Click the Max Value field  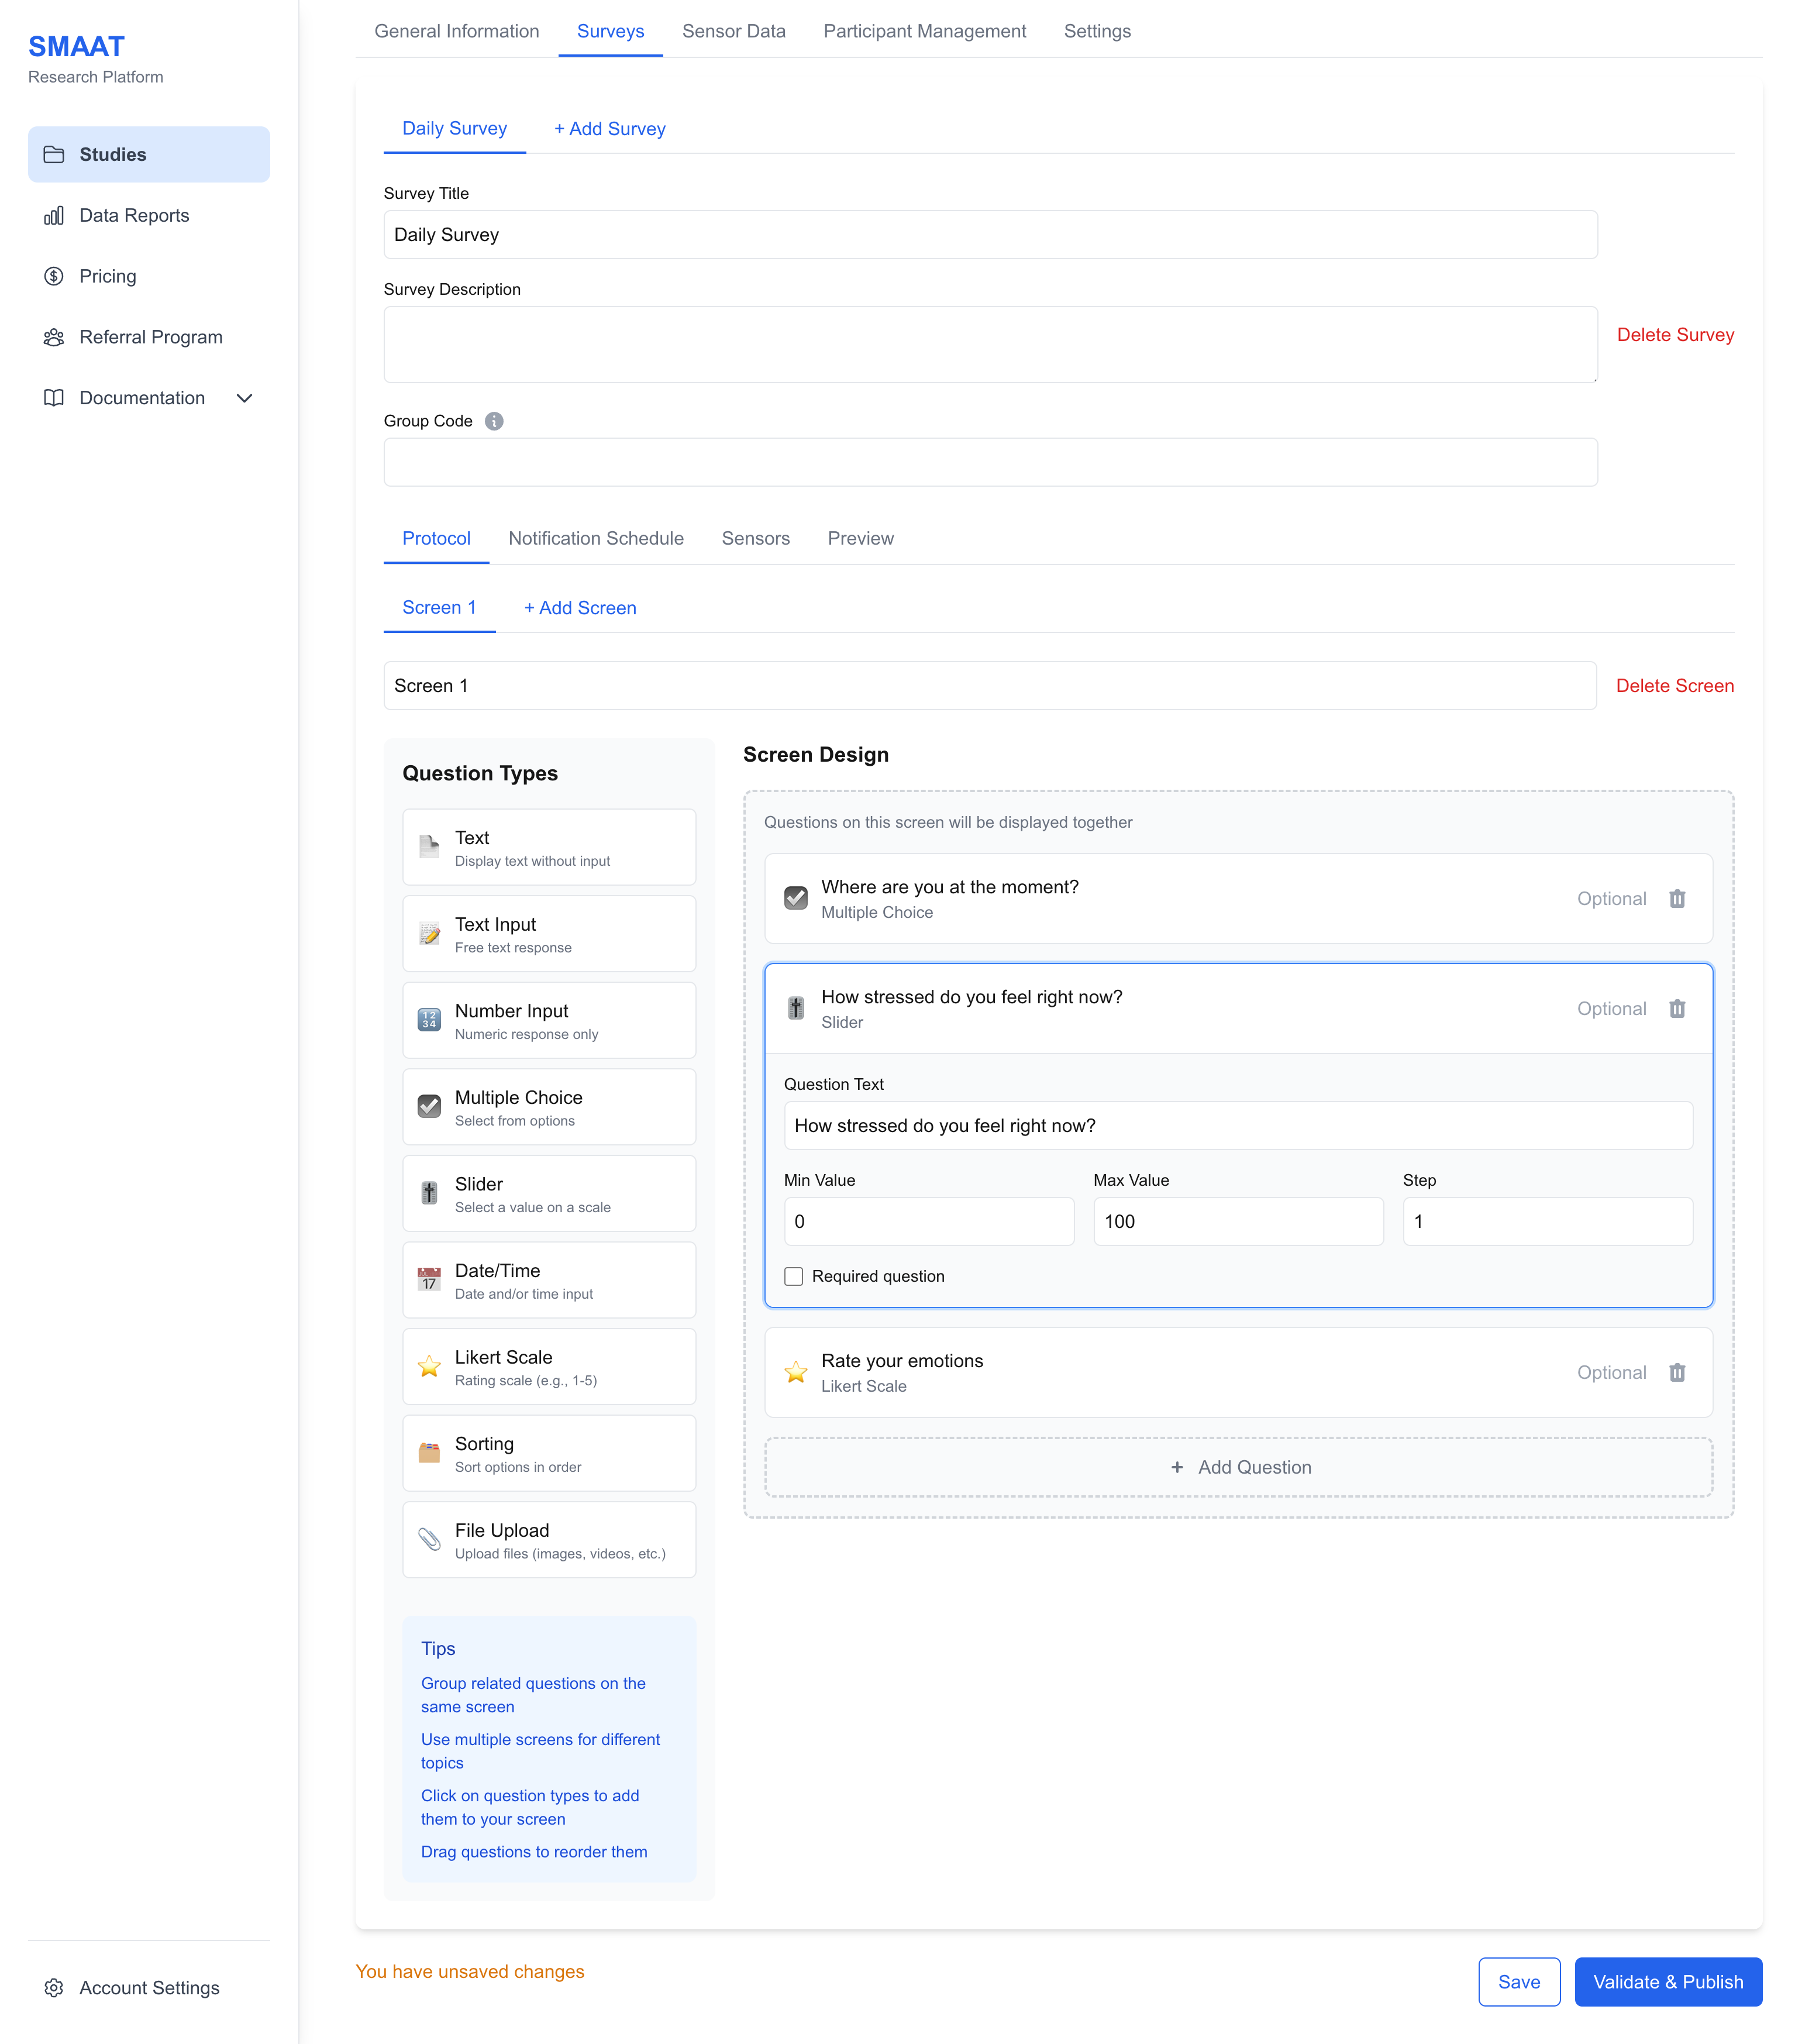click(1237, 1222)
